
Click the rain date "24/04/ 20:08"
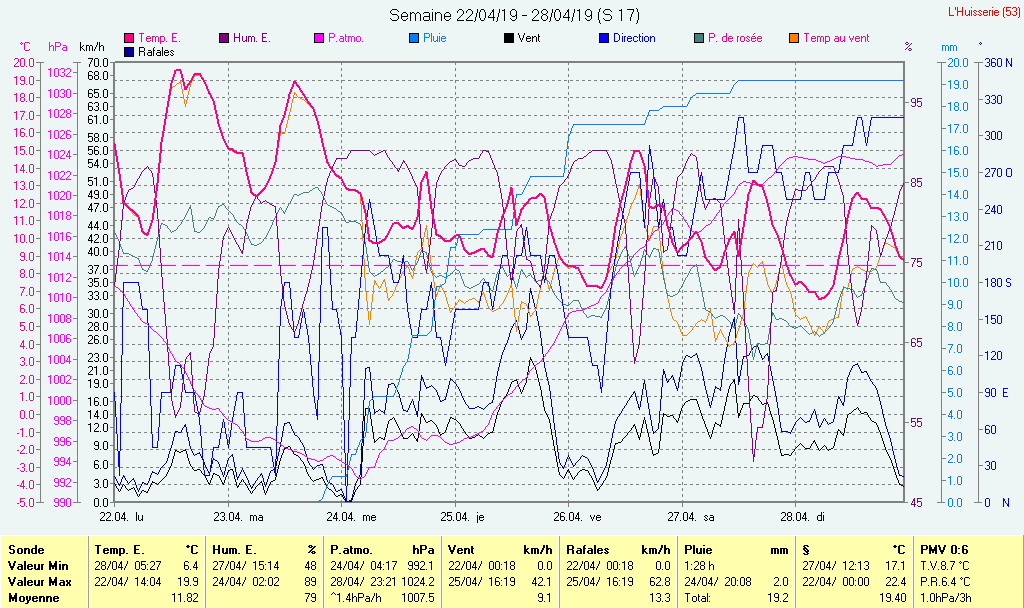pos(718,582)
